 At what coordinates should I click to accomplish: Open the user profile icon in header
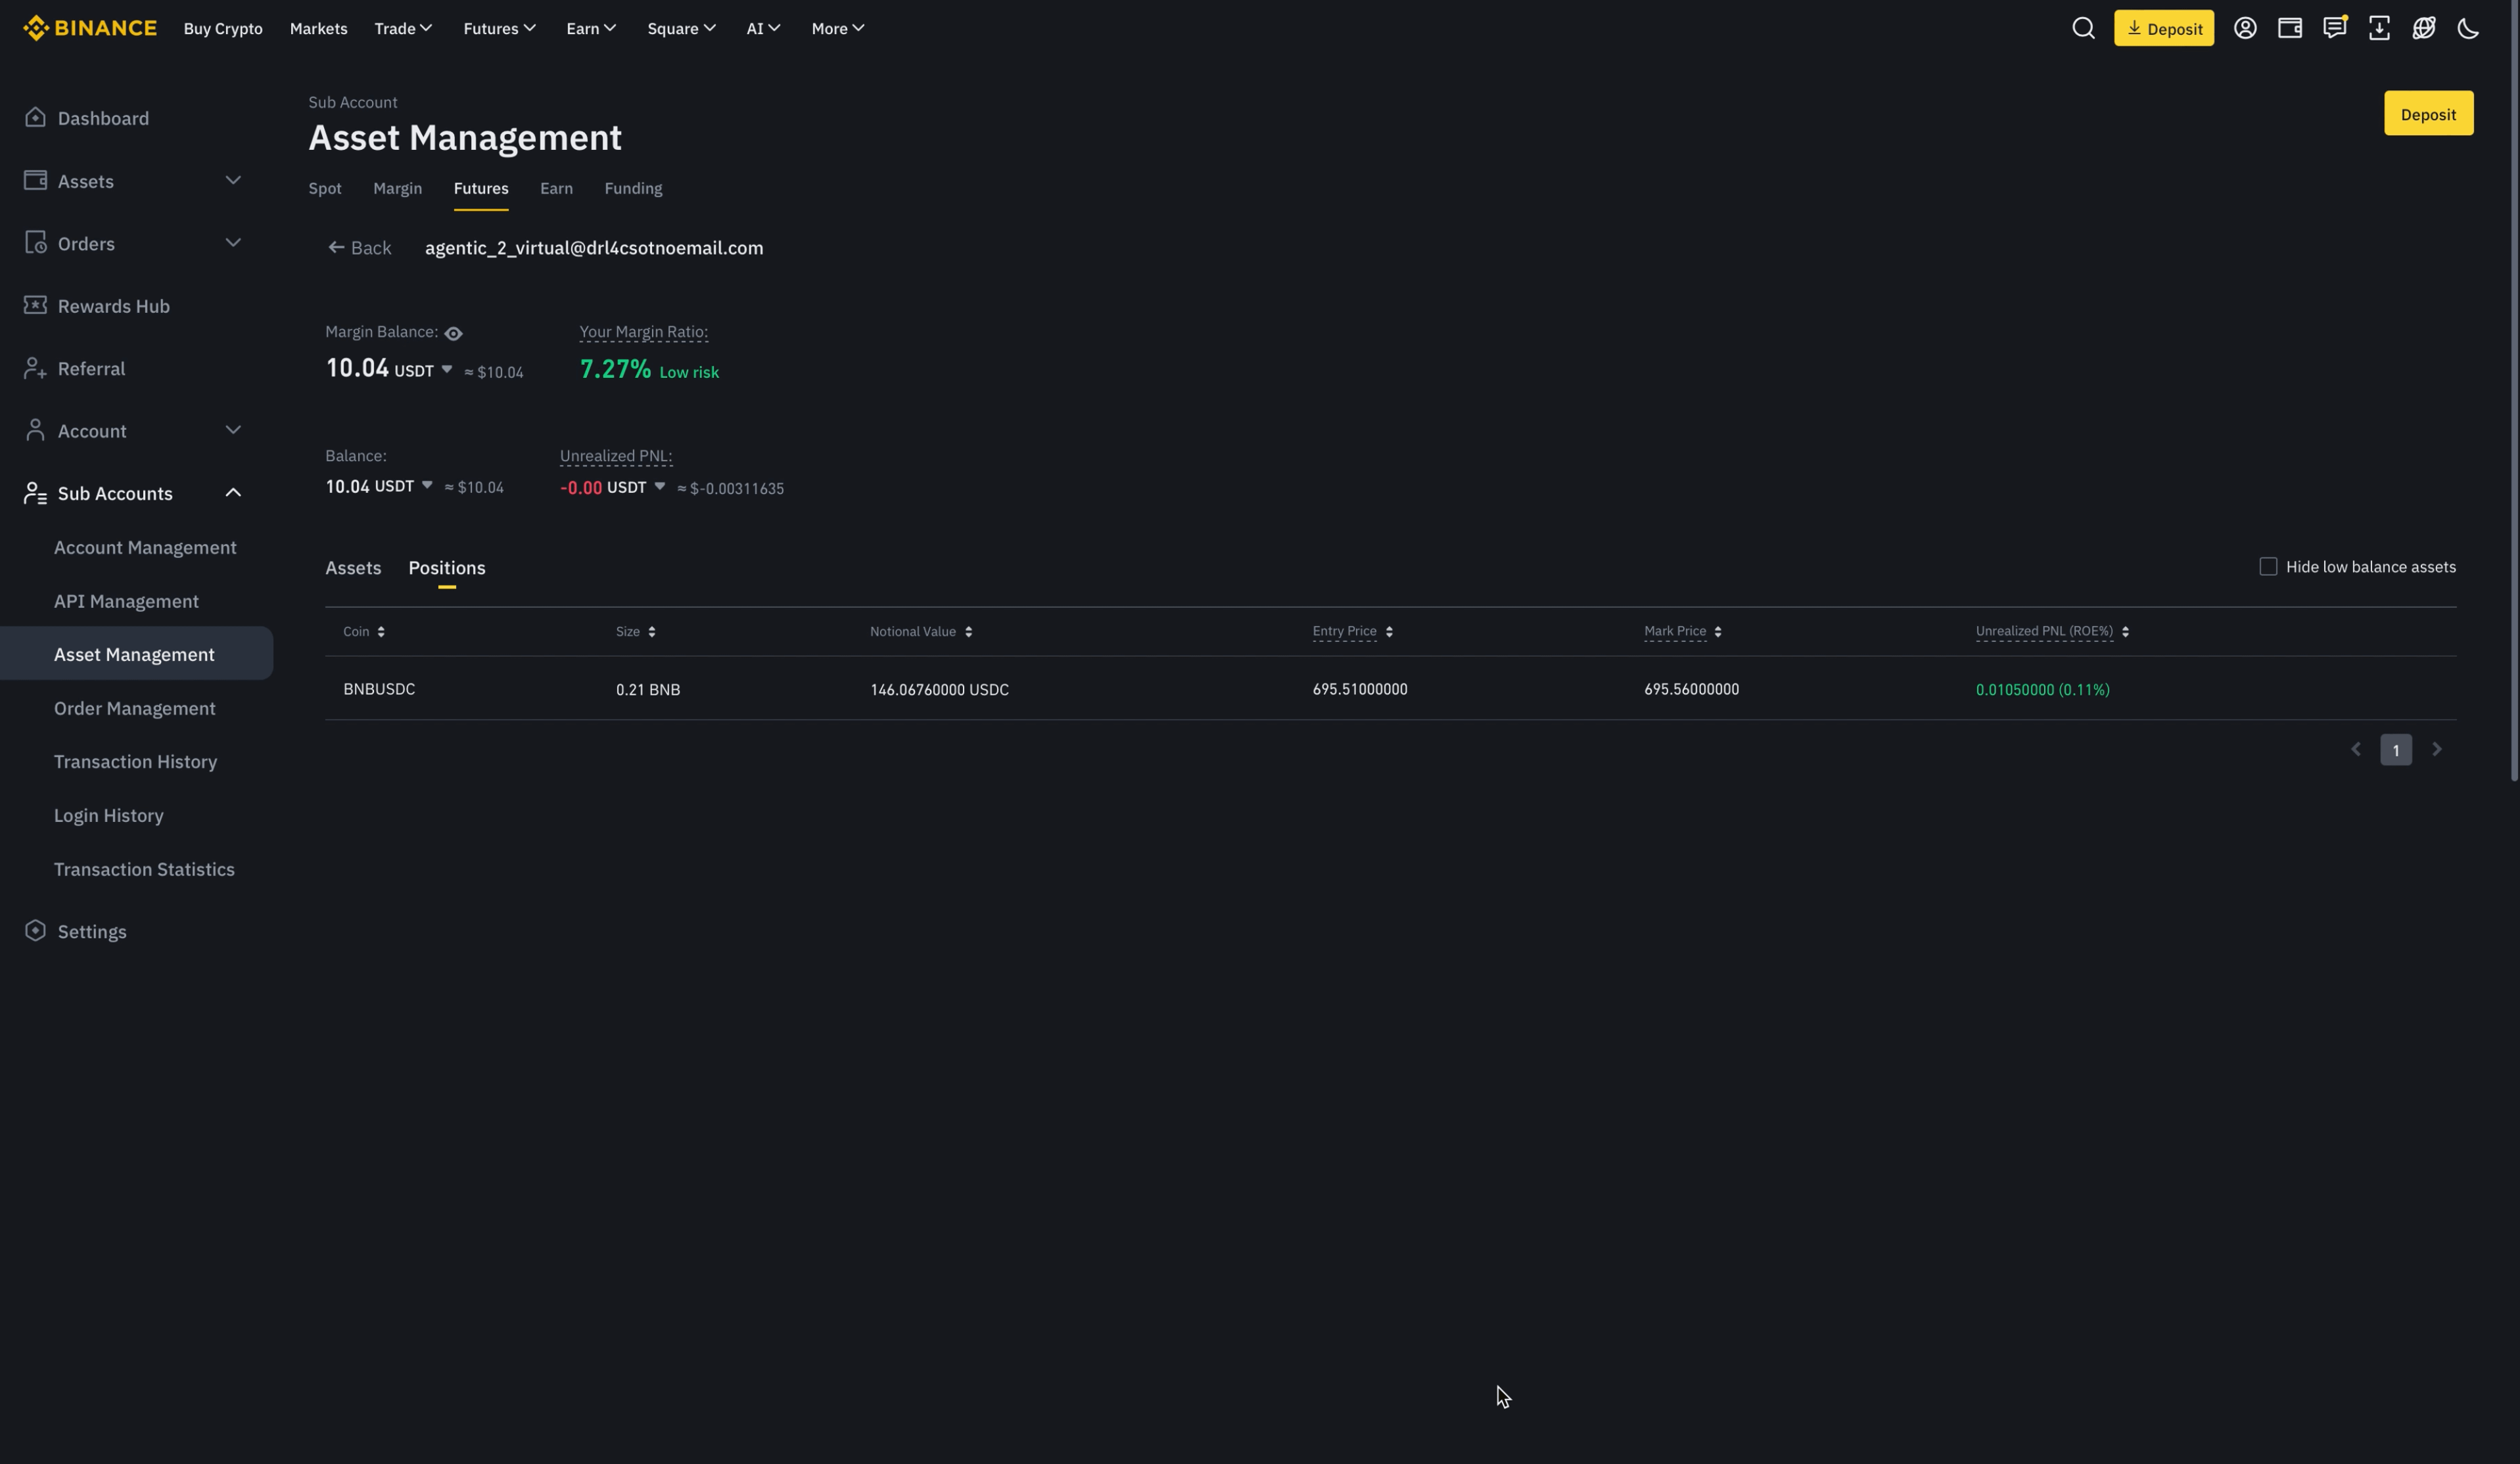point(2245,28)
